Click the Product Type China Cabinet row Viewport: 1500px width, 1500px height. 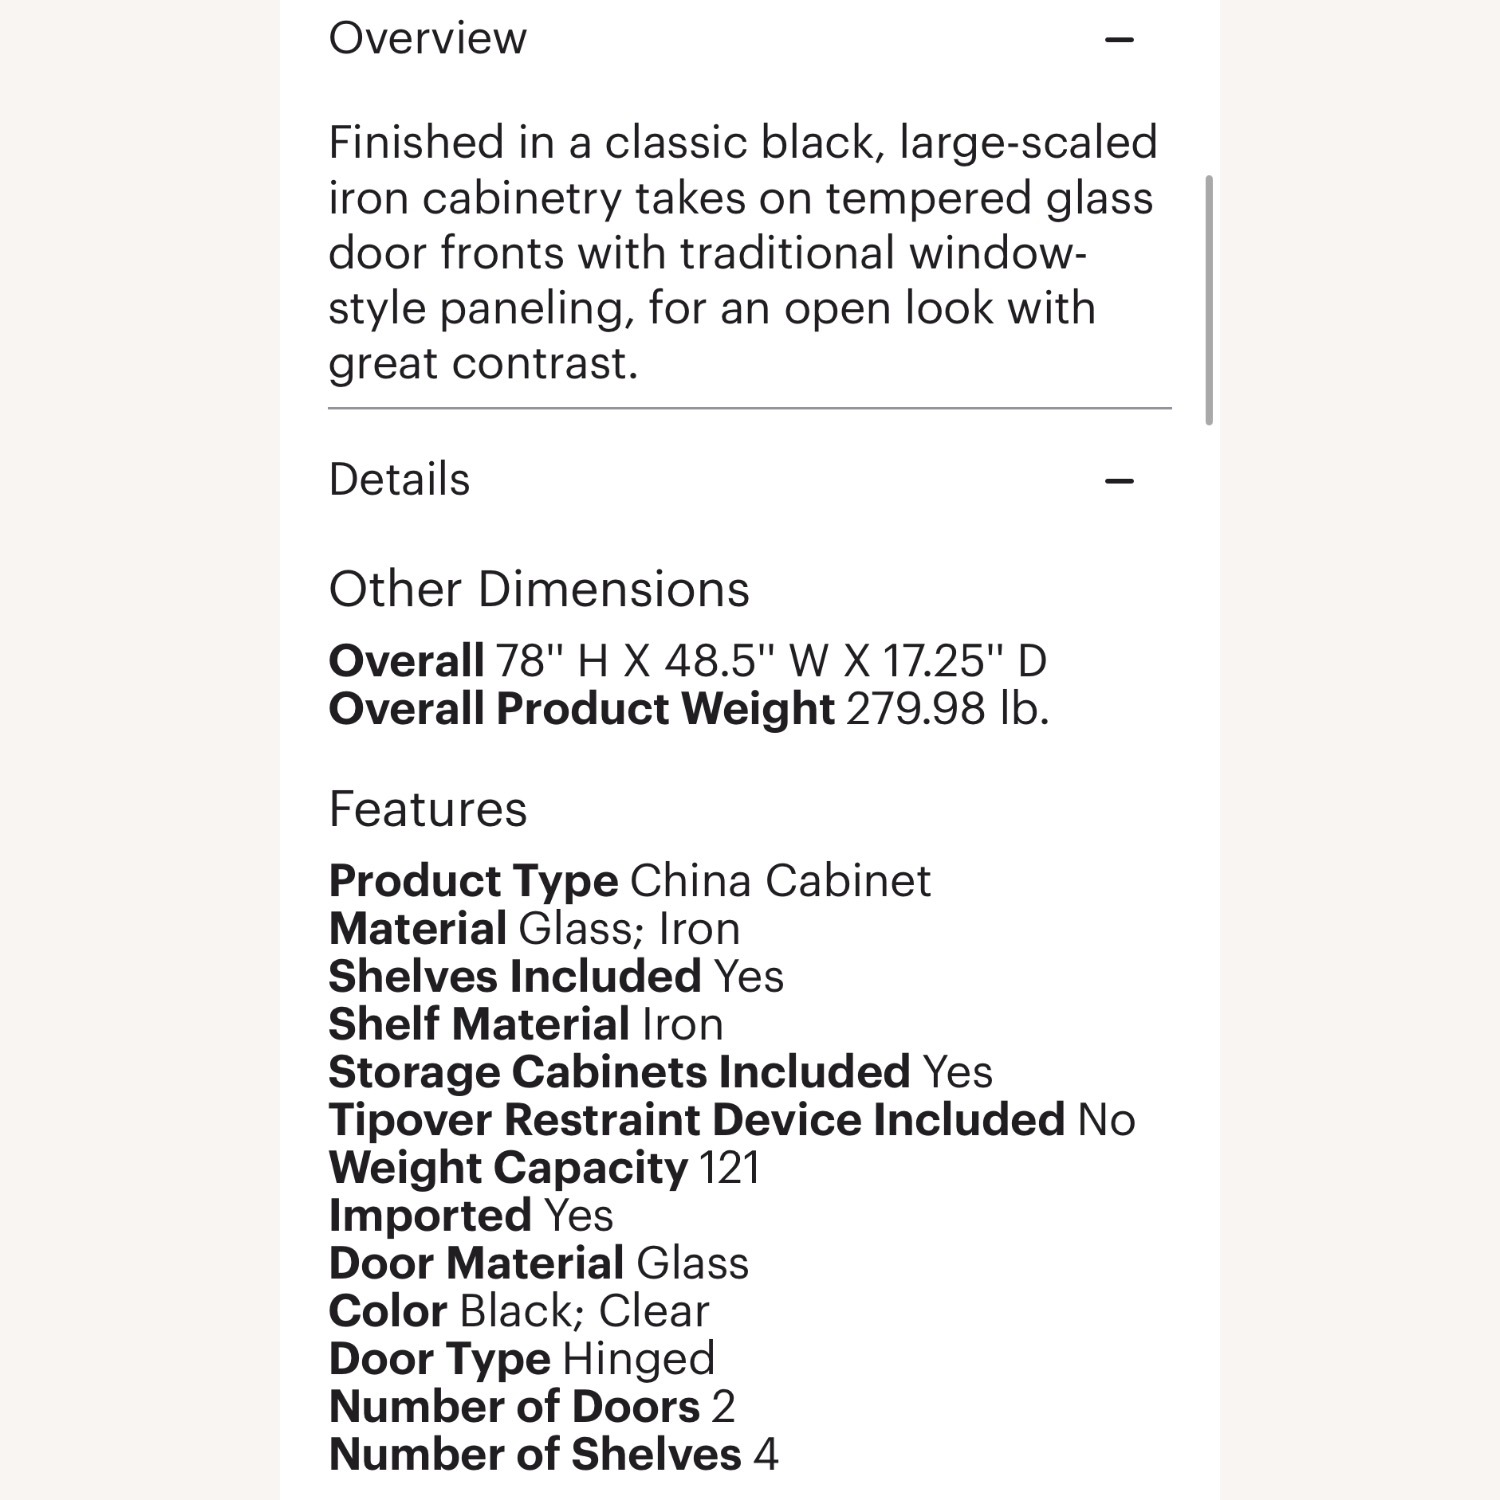(x=629, y=881)
